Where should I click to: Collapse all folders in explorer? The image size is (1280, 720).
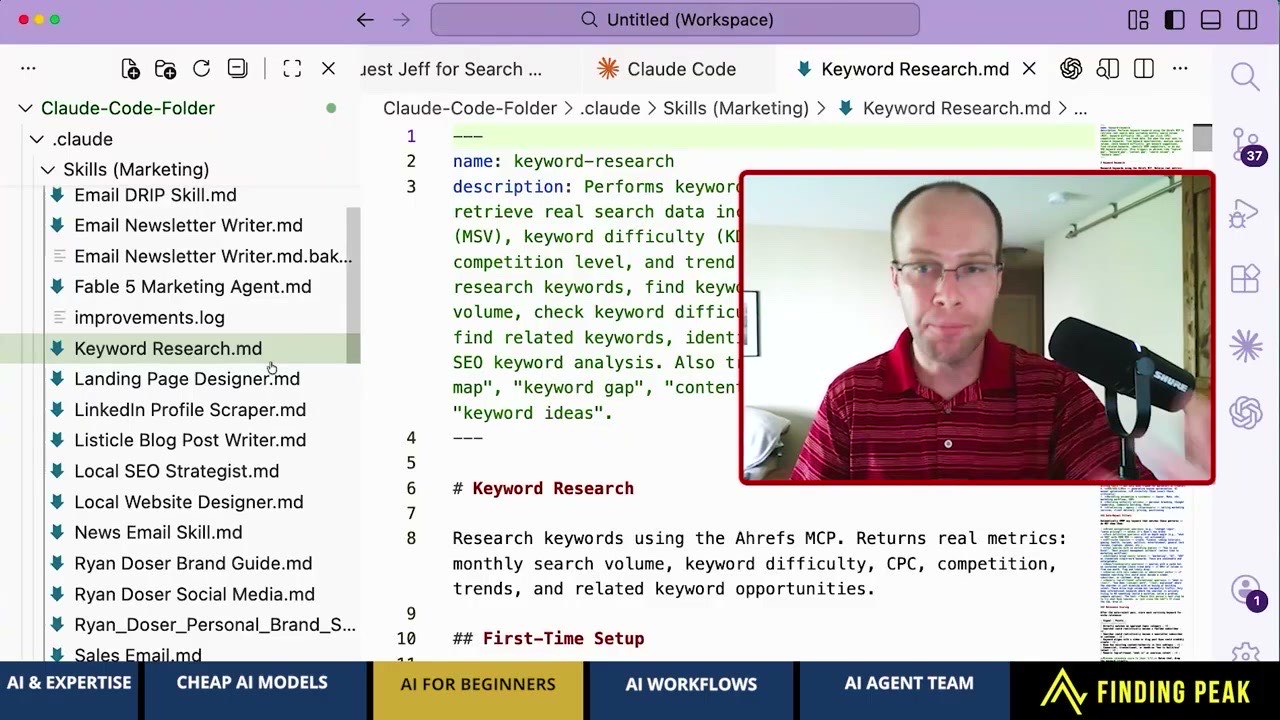tap(237, 68)
